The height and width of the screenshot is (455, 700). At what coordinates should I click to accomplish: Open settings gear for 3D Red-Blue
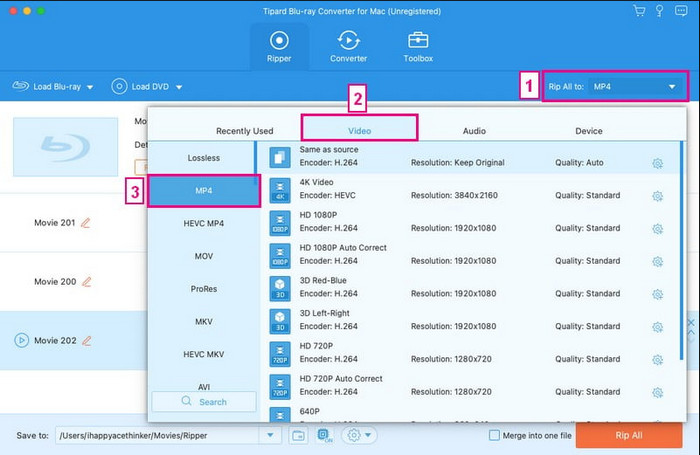point(658,294)
